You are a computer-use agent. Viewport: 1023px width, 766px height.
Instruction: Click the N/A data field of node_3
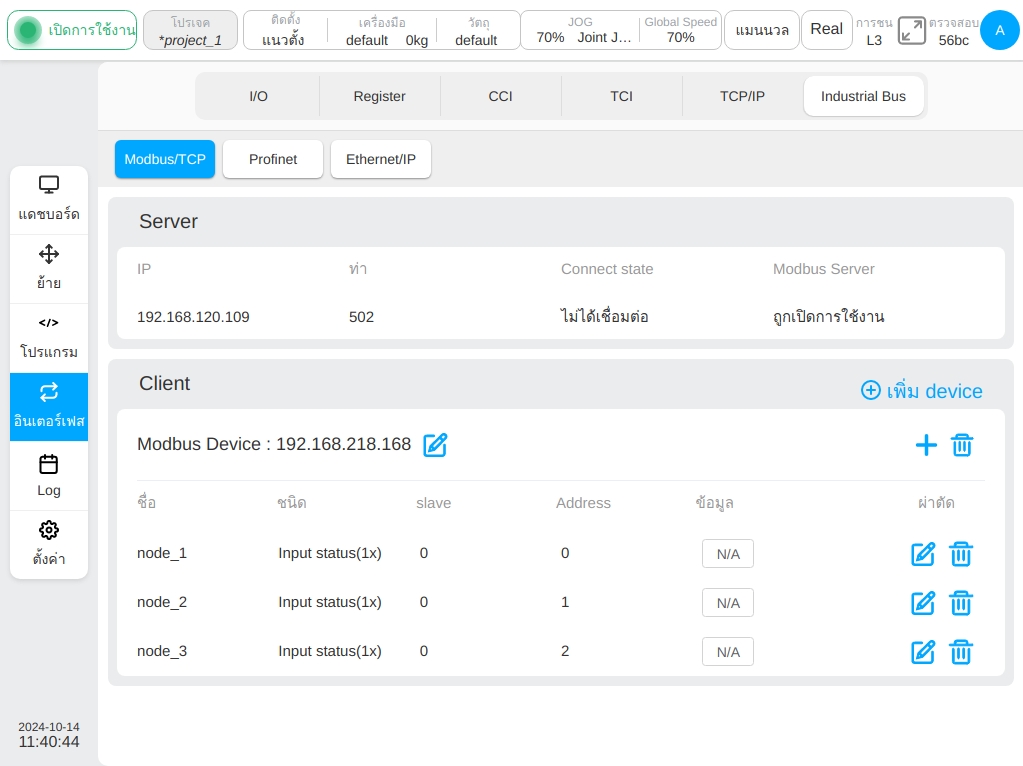click(x=728, y=652)
